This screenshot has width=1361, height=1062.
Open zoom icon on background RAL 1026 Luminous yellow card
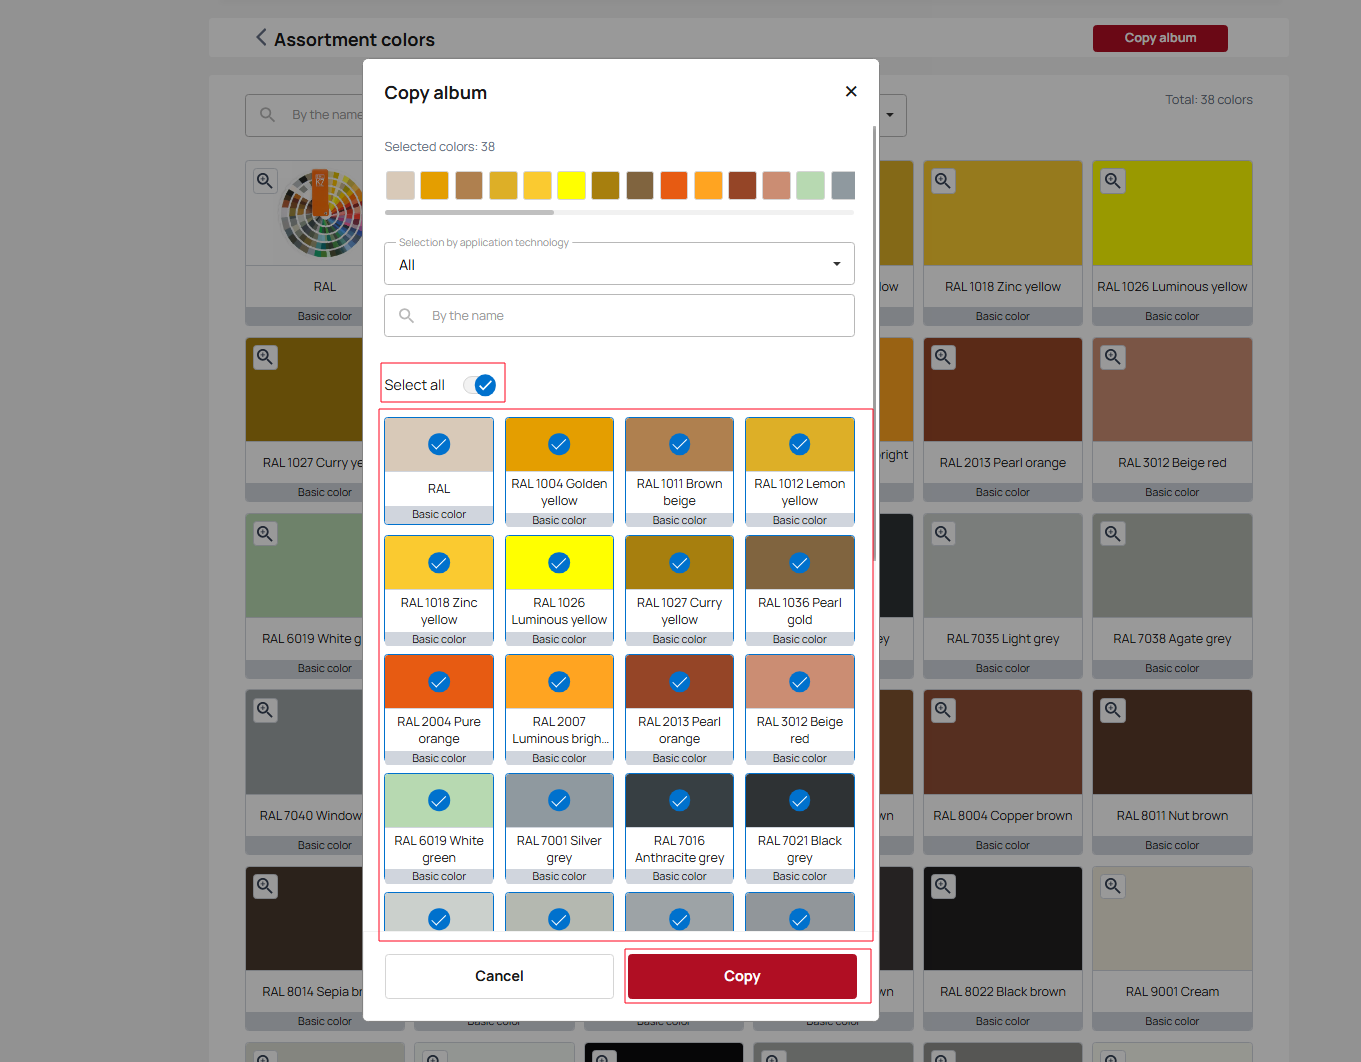tap(1113, 181)
